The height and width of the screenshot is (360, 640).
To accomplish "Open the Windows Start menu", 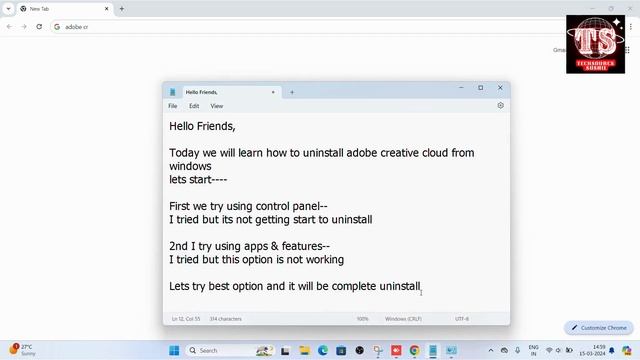I will click(x=174, y=350).
